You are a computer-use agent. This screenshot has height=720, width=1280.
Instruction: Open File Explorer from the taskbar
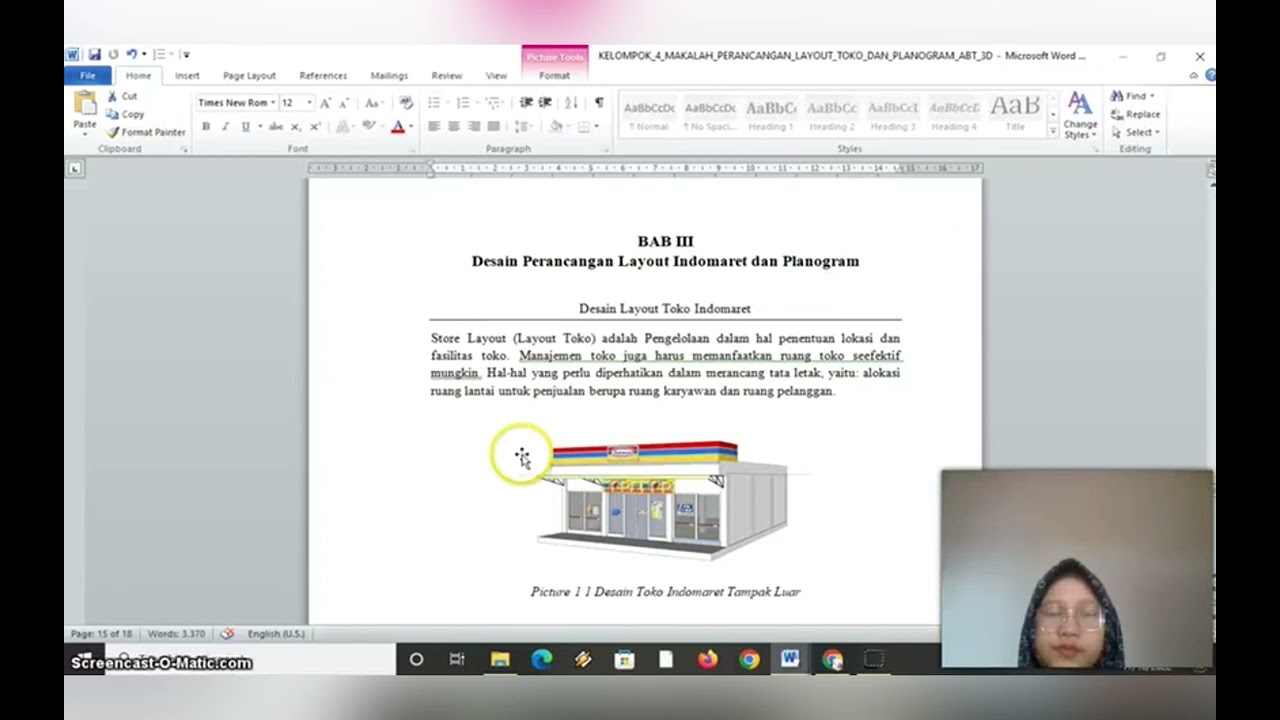pos(500,659)
